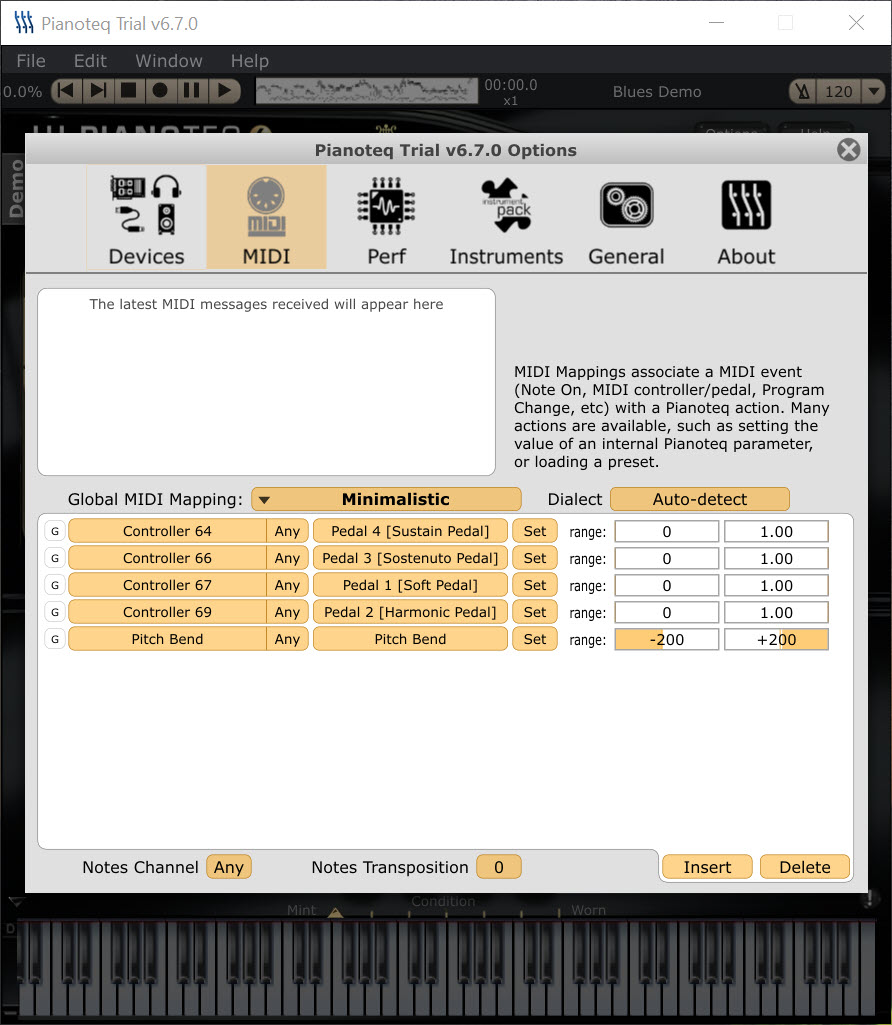Open the Instruments pack tab
The height and width of the screenshot is (1025, 892).
click(x=506, y=218)
